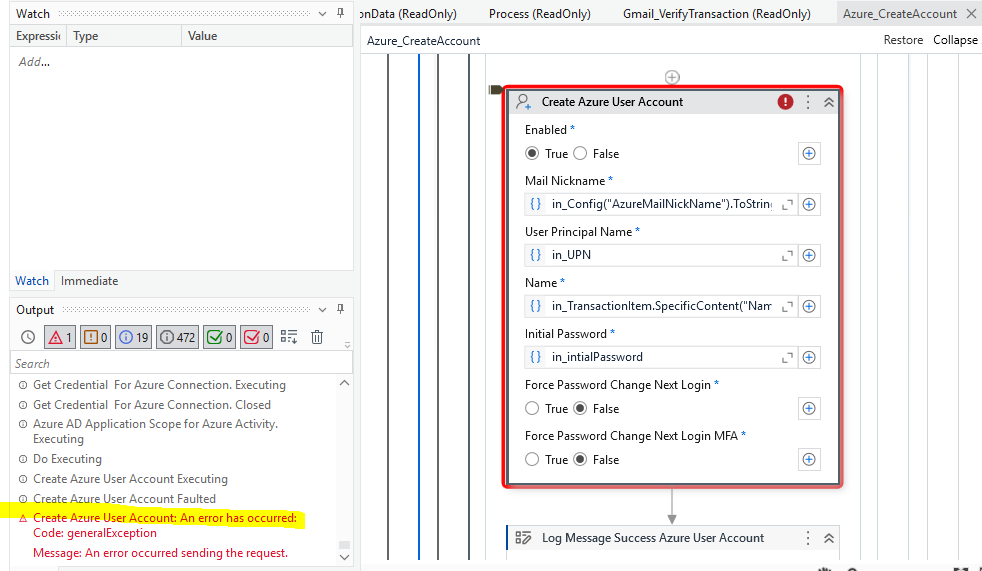Toggle the green test passed filter in Output
This screenshot has height=571, width=982.
(x=219, y=337)
